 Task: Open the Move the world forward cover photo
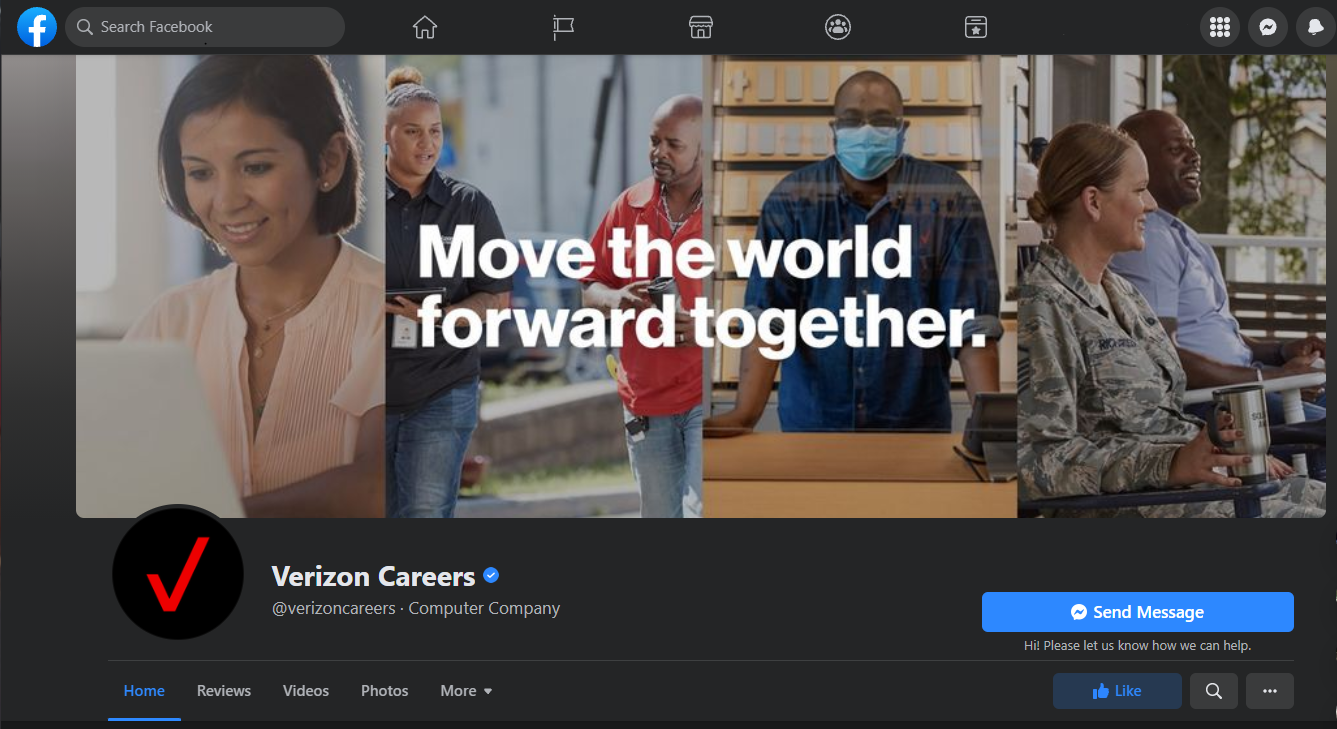coord(701,286)
